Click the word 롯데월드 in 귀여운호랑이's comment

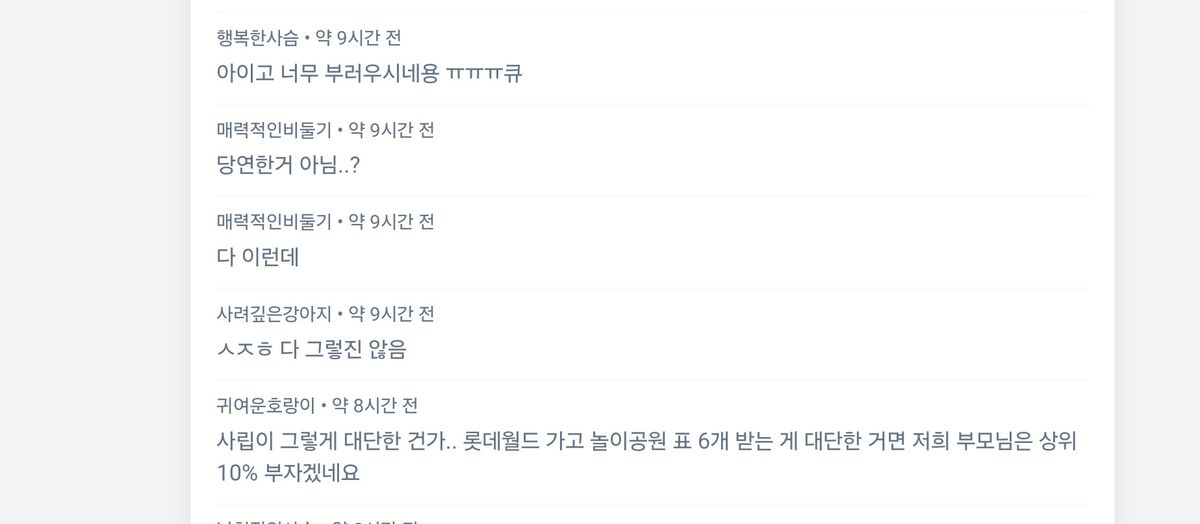pos(504,441)
